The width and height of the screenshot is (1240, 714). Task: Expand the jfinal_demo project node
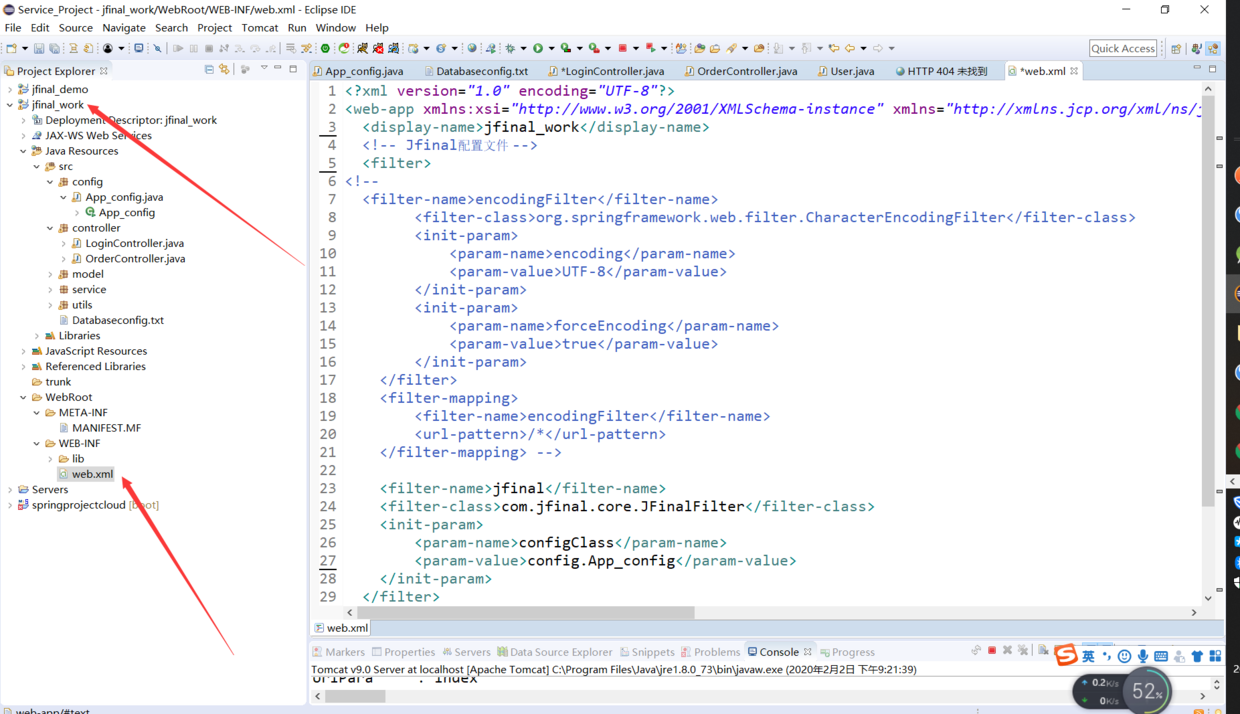point(11,89)
